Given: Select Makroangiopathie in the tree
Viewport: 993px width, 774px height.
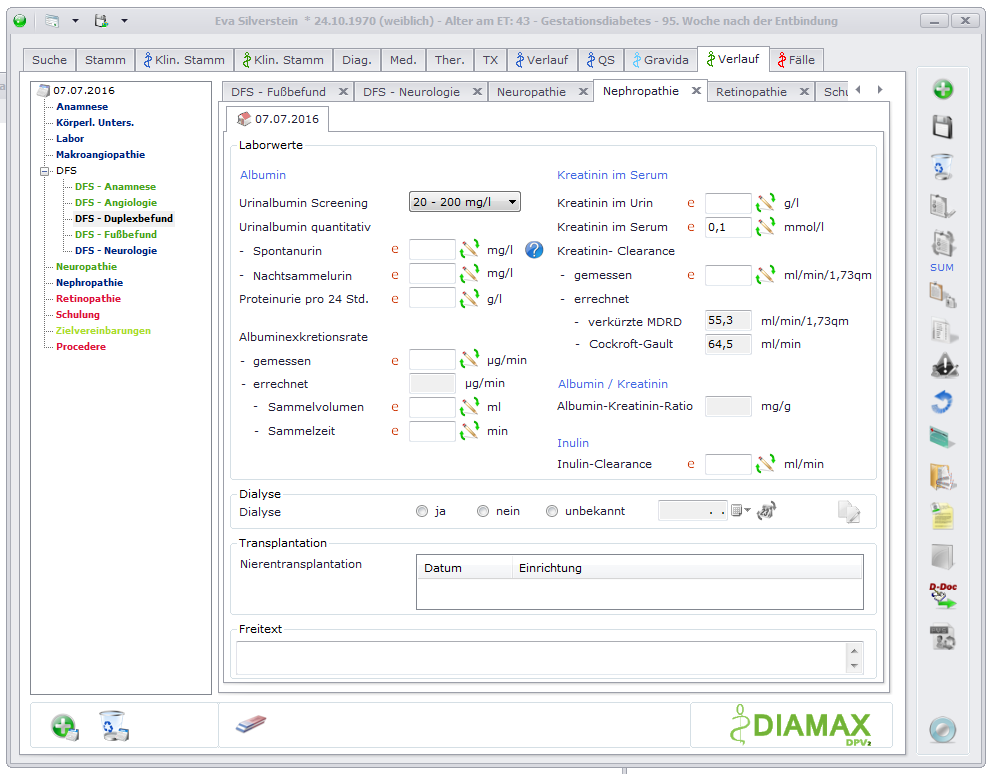Looking at the screenshot, I should click(x=100, y=155).
